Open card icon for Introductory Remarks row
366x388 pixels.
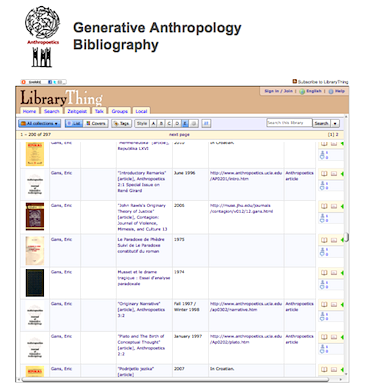click(334, 174)
